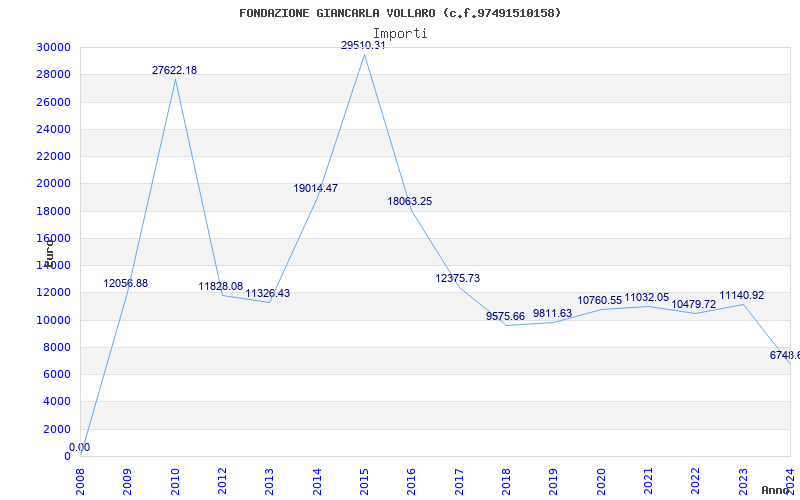This screenshot has width=800, height=500.
Task: Click the 2009 x-axis year label
Action: tap(127, 482)
